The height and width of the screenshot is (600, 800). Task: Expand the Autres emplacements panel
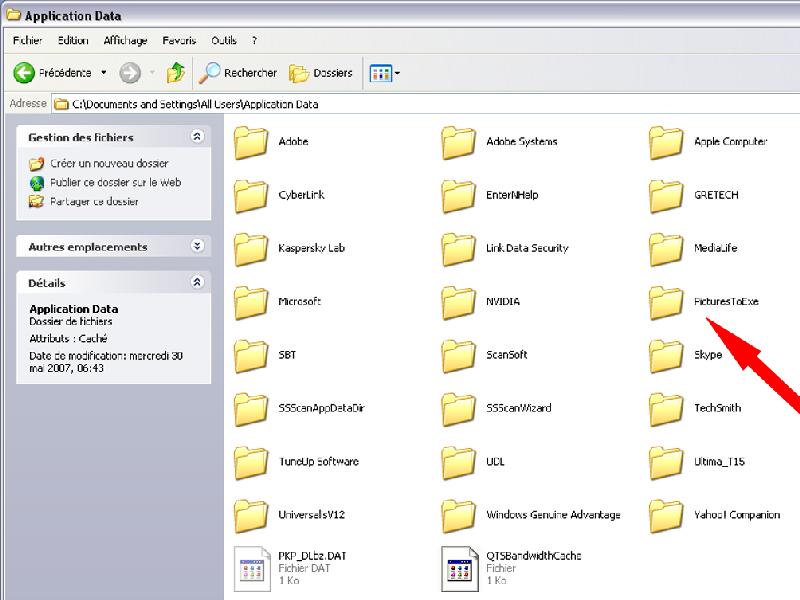click(197, 246)
